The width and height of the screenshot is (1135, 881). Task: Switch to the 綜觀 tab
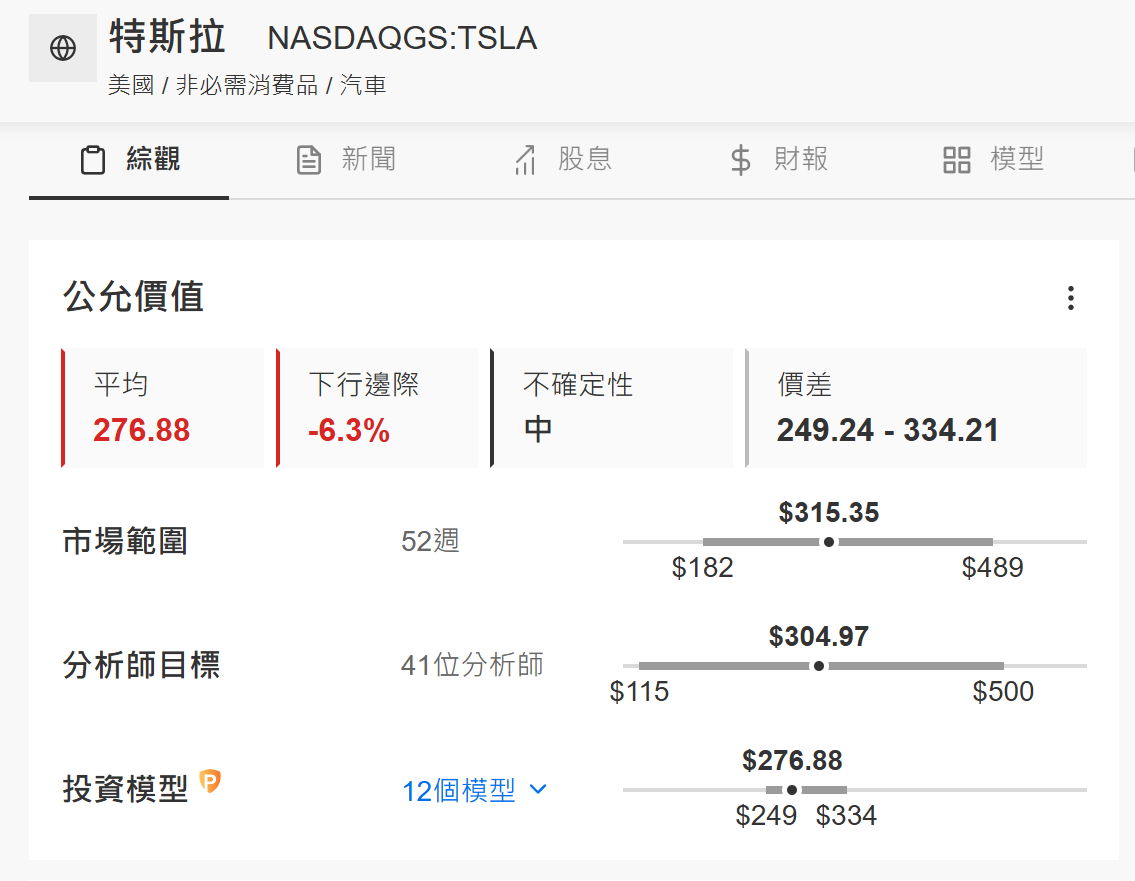(x=129, y=160)
